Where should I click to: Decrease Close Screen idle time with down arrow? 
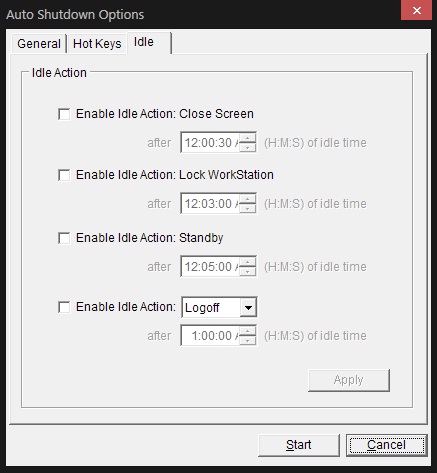(248, 147)
